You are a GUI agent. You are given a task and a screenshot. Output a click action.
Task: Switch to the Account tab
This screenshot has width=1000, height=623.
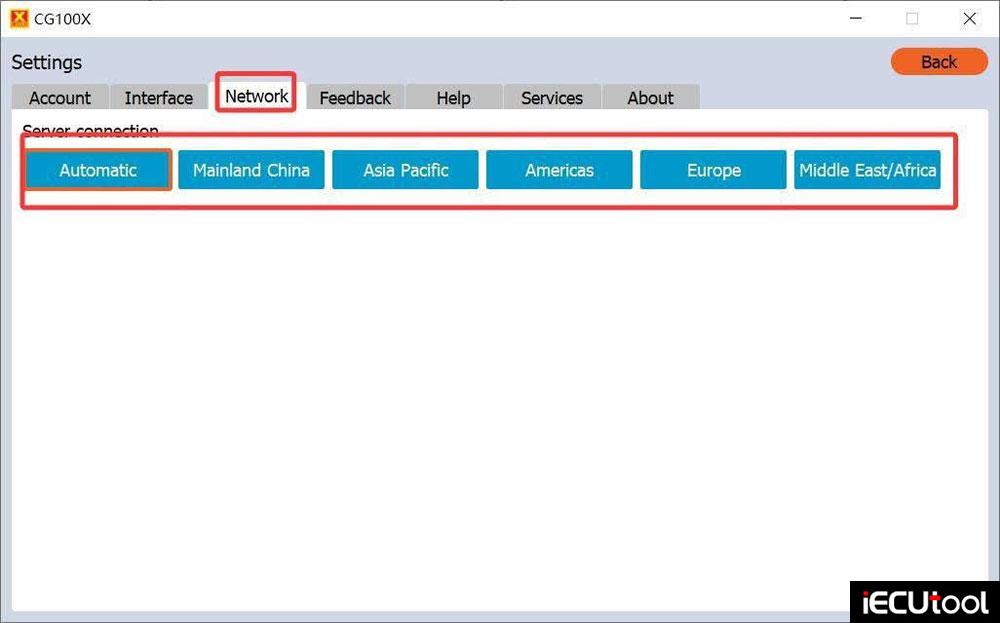pyautogui.click(x=59, y=97)
